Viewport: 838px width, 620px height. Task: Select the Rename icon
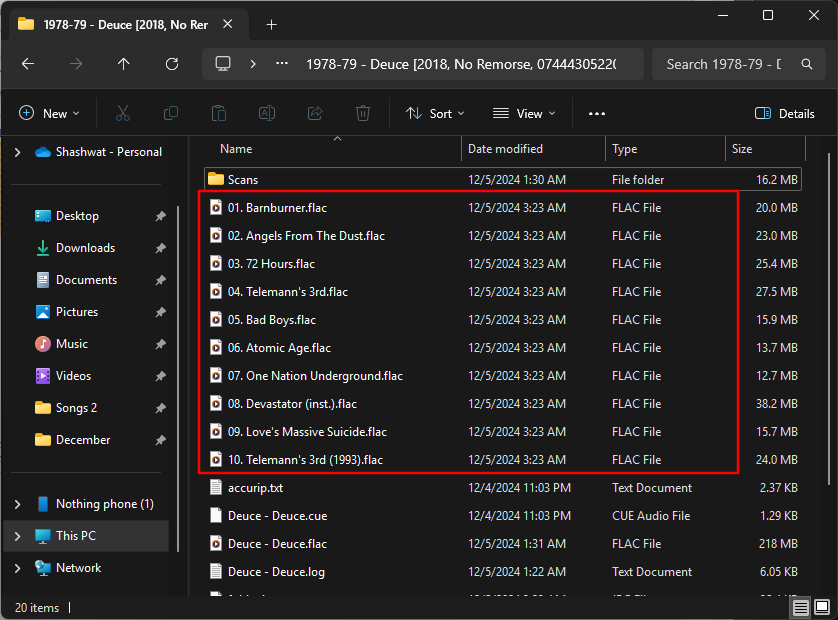click(266, 113)
